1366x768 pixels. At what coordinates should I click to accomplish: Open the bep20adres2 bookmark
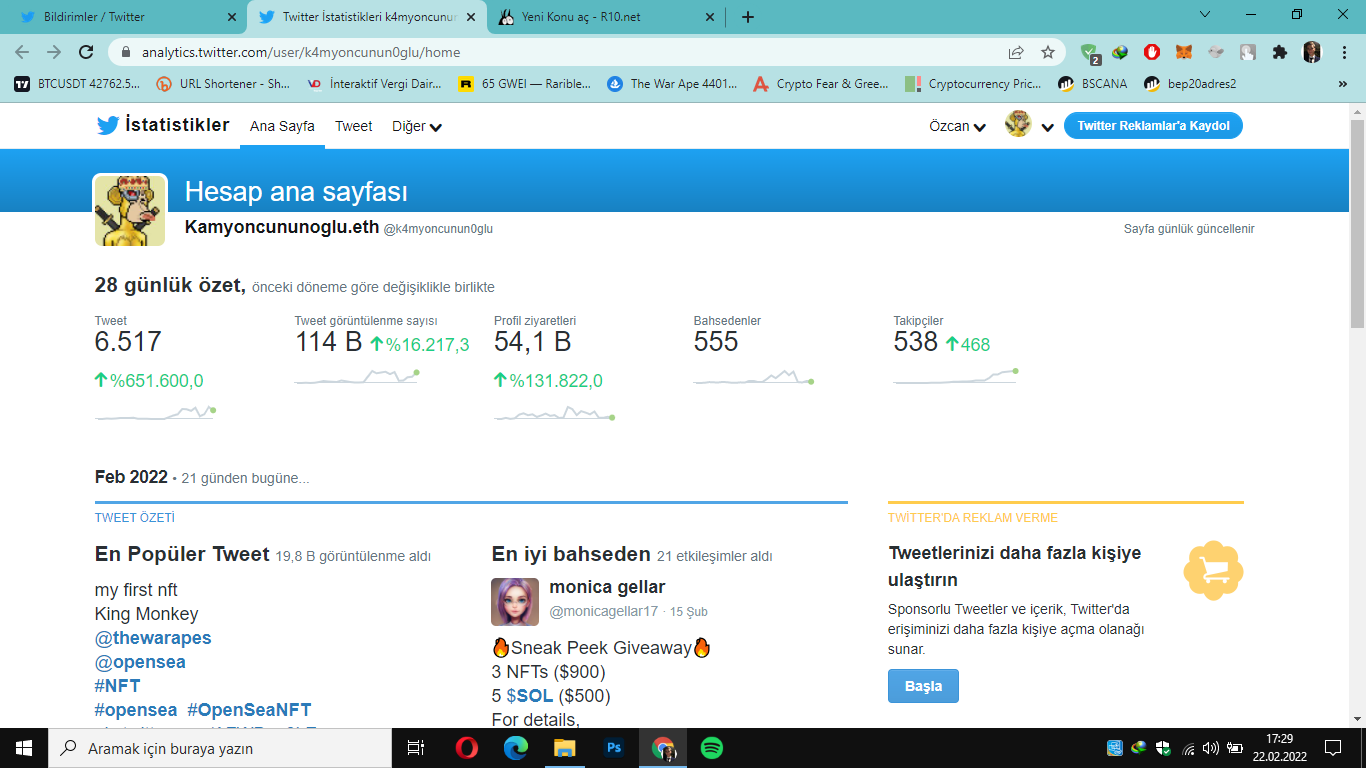[1190, 84]
